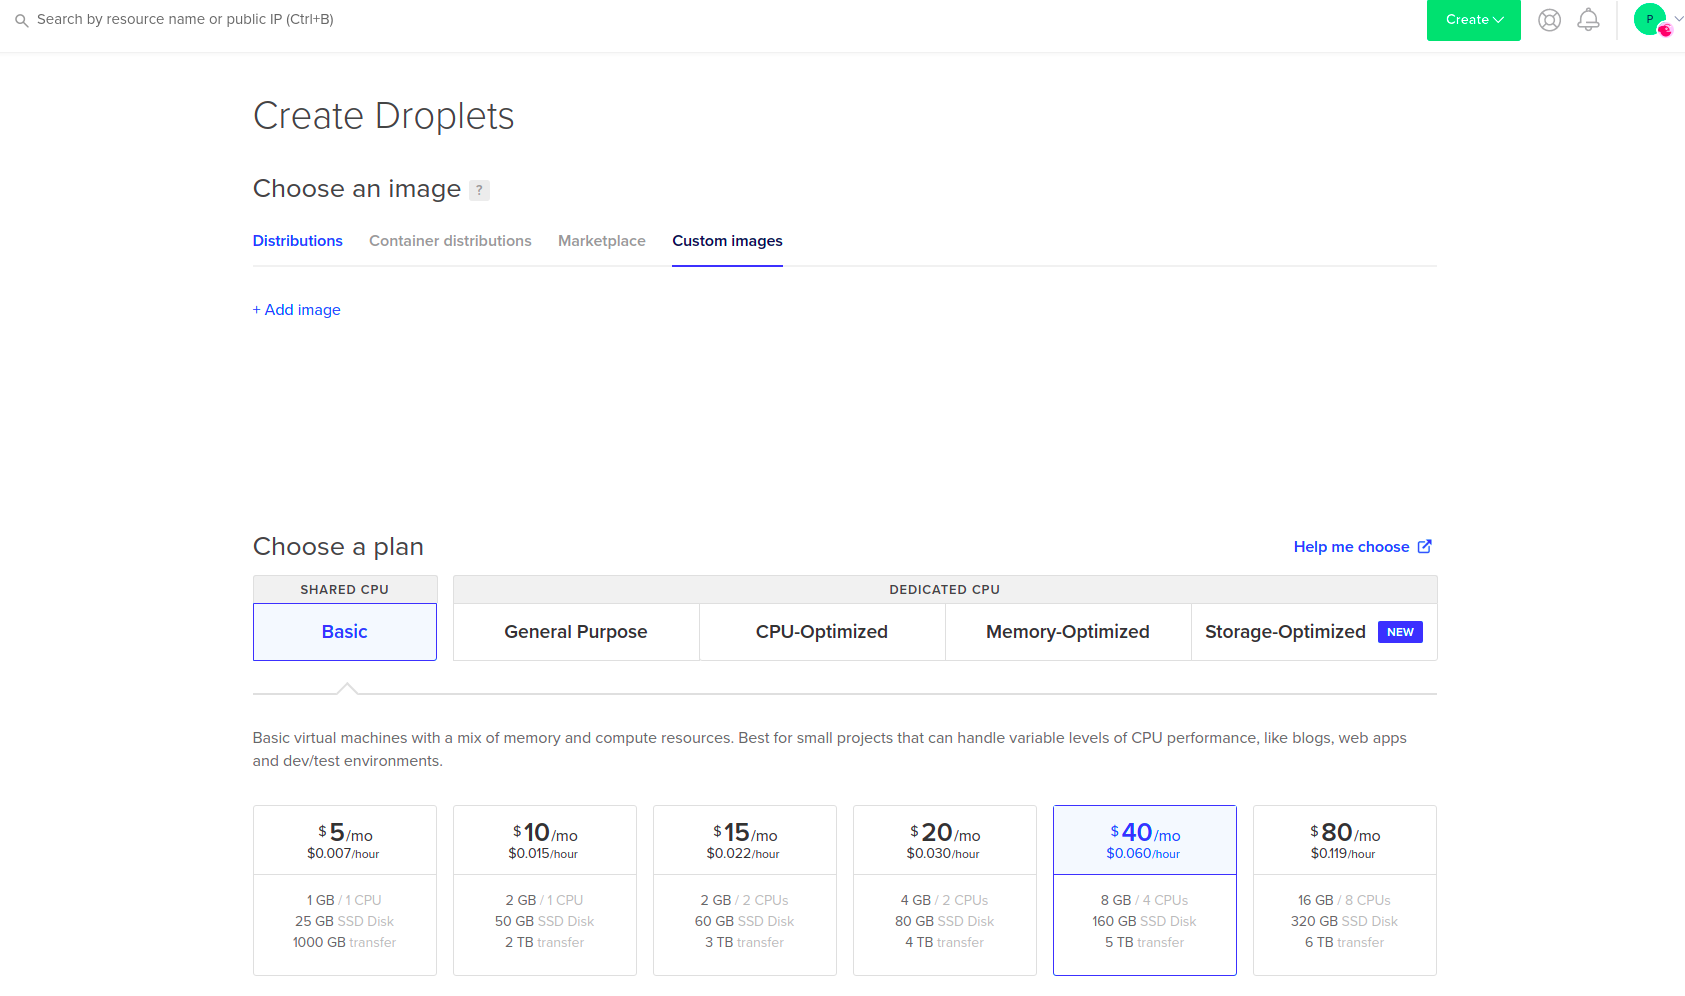Screen dimensions: 1685x996
Task: Select the $5/mo plan option
Action: coord(345,890)
